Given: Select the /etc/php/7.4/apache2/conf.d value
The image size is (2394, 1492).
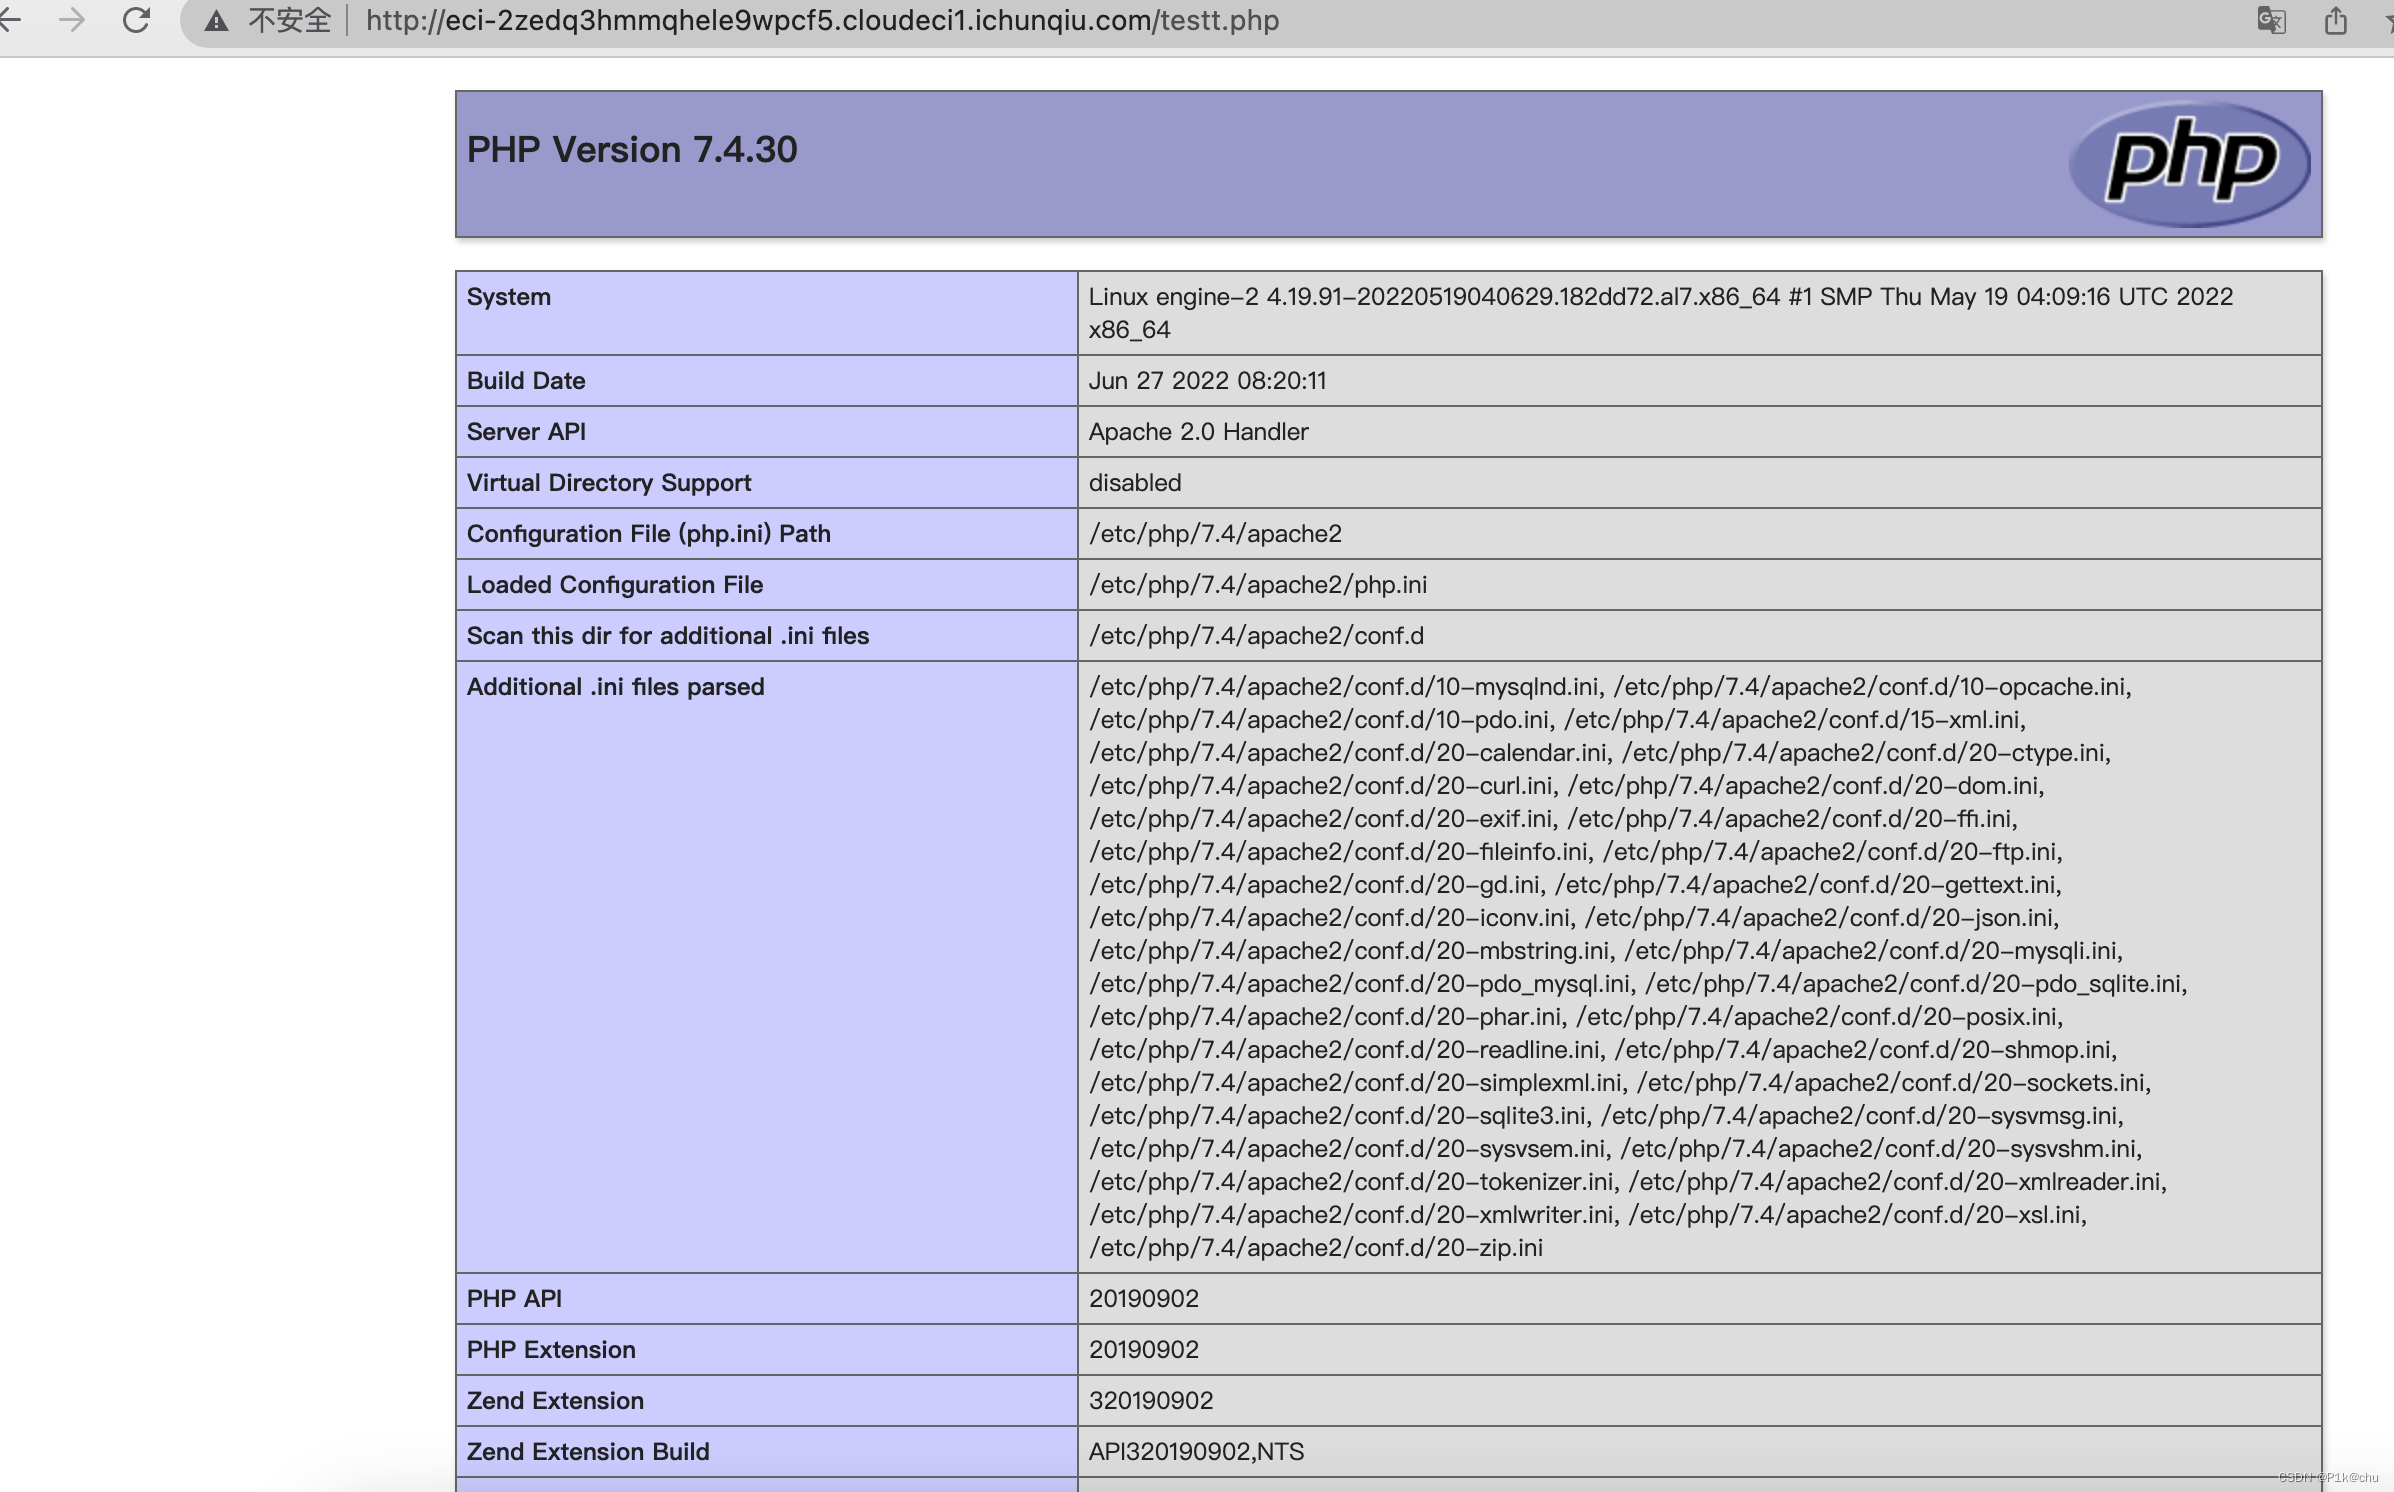Looking at the screenshot, I should tap(1256, 636).
